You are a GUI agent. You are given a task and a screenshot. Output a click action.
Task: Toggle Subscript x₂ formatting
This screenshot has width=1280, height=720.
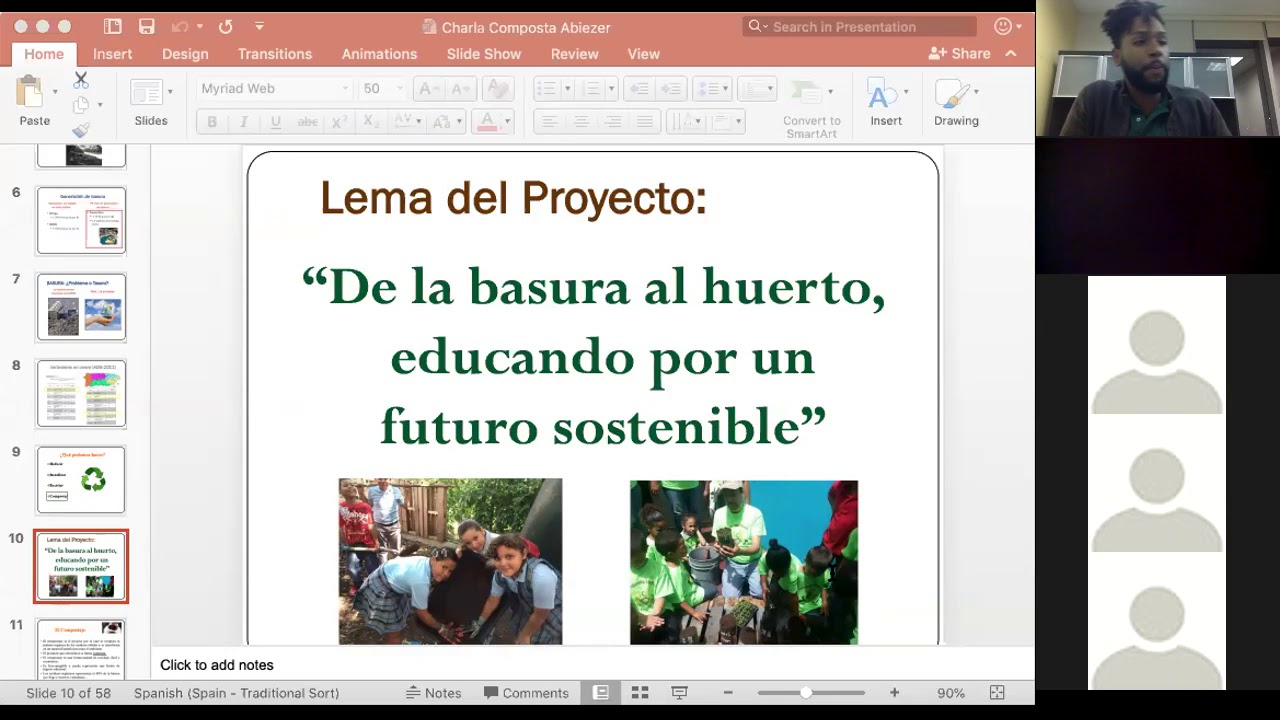pos(371,122)
